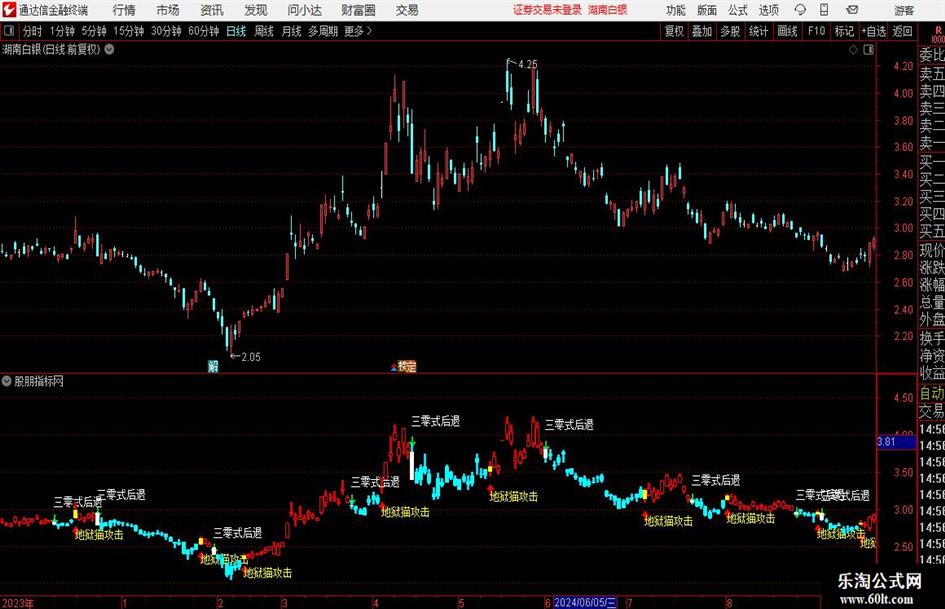Click the 复权 toolbar button

click(x=674, y=31)
